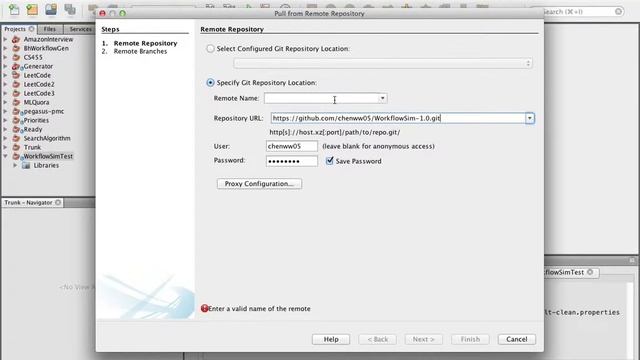
Task: Collapse the WorkflowSimTest project node
Action: click(x=5, y=156)
